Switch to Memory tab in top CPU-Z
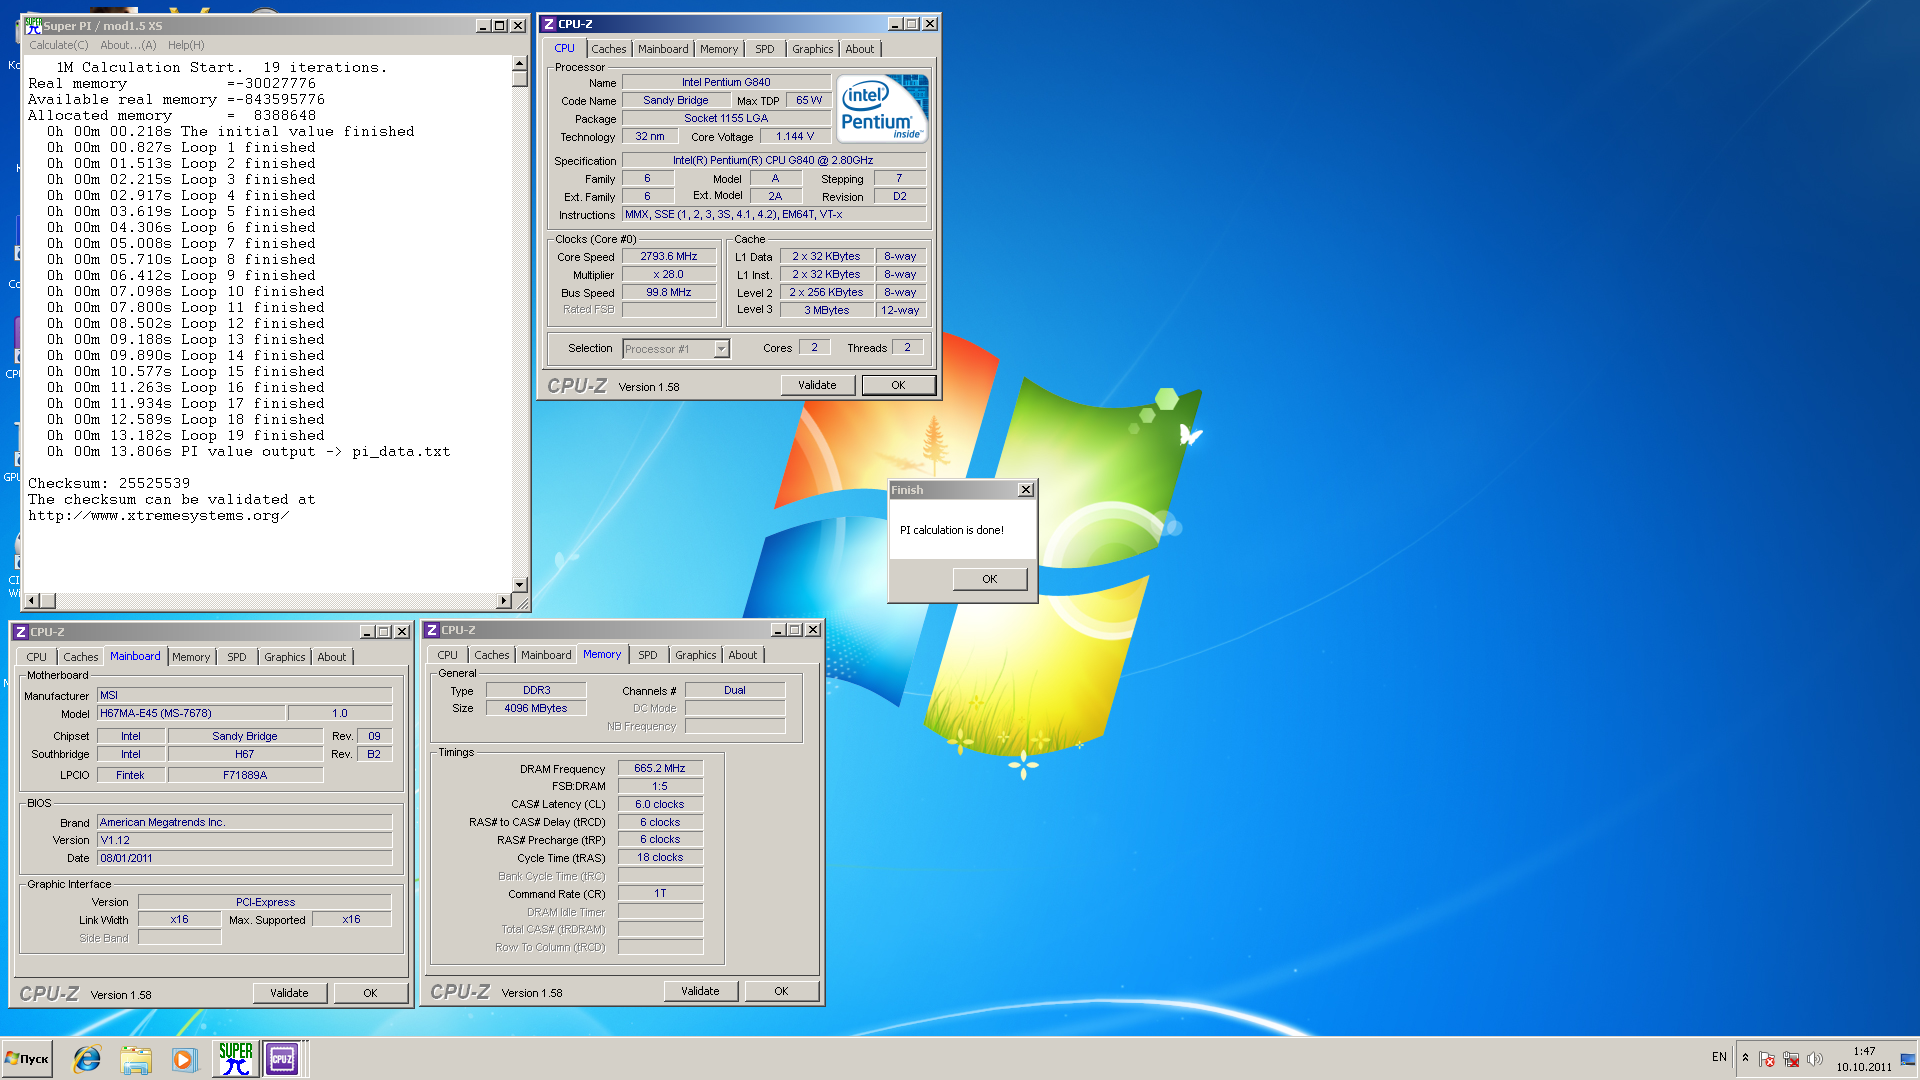 pos(719,49)
